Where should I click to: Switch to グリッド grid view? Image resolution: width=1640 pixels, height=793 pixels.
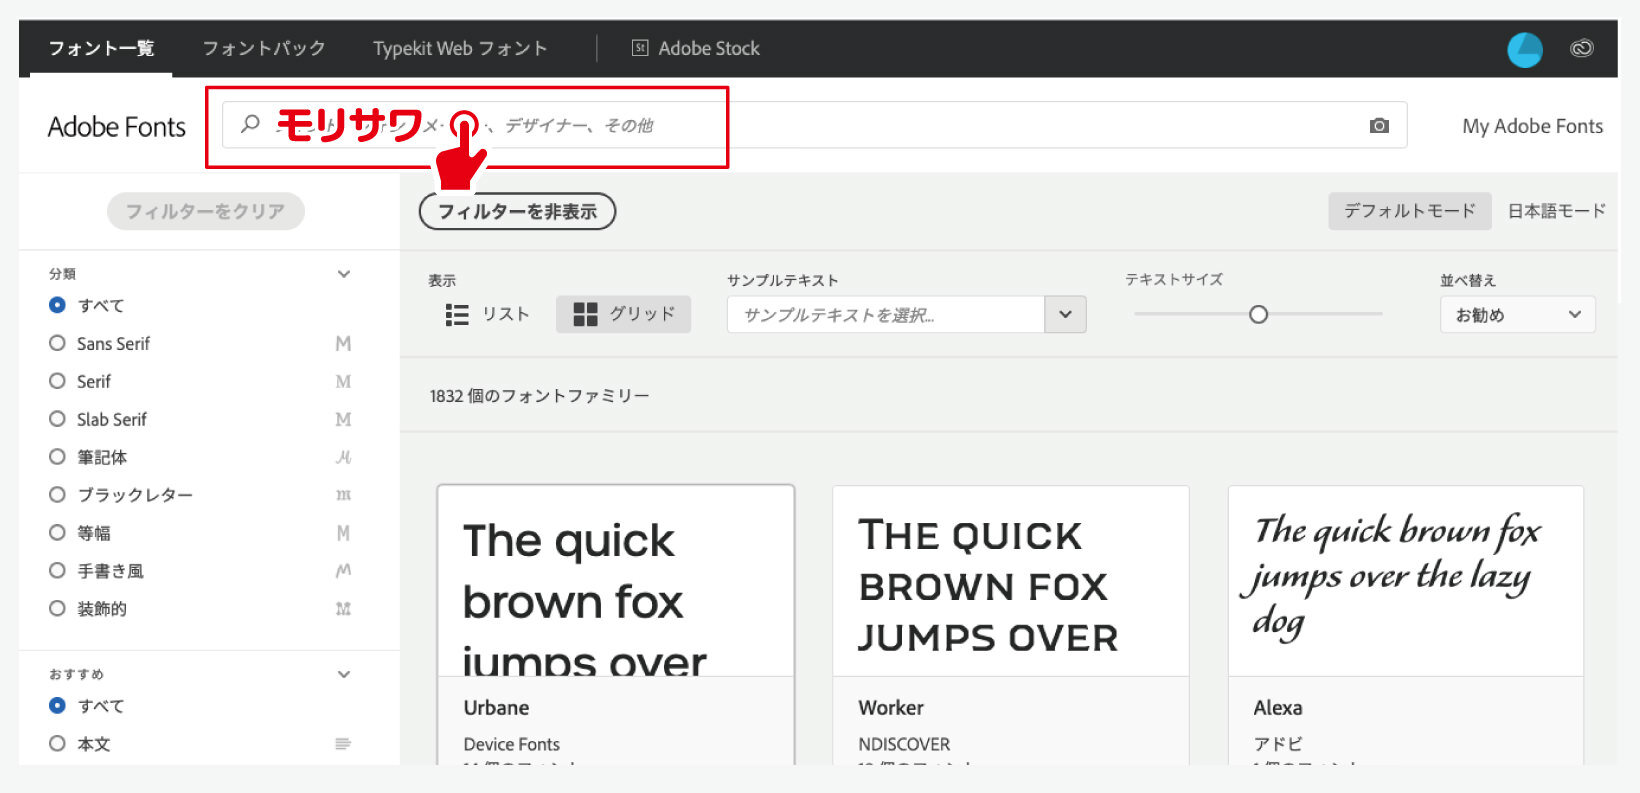pyautogui.click(x=624, y=314)
